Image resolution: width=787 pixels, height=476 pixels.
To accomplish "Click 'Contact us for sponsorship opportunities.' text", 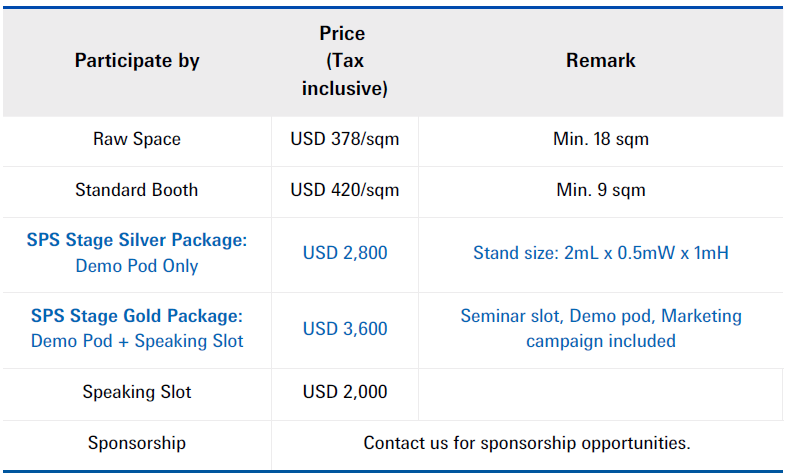I will coord(527,443).
